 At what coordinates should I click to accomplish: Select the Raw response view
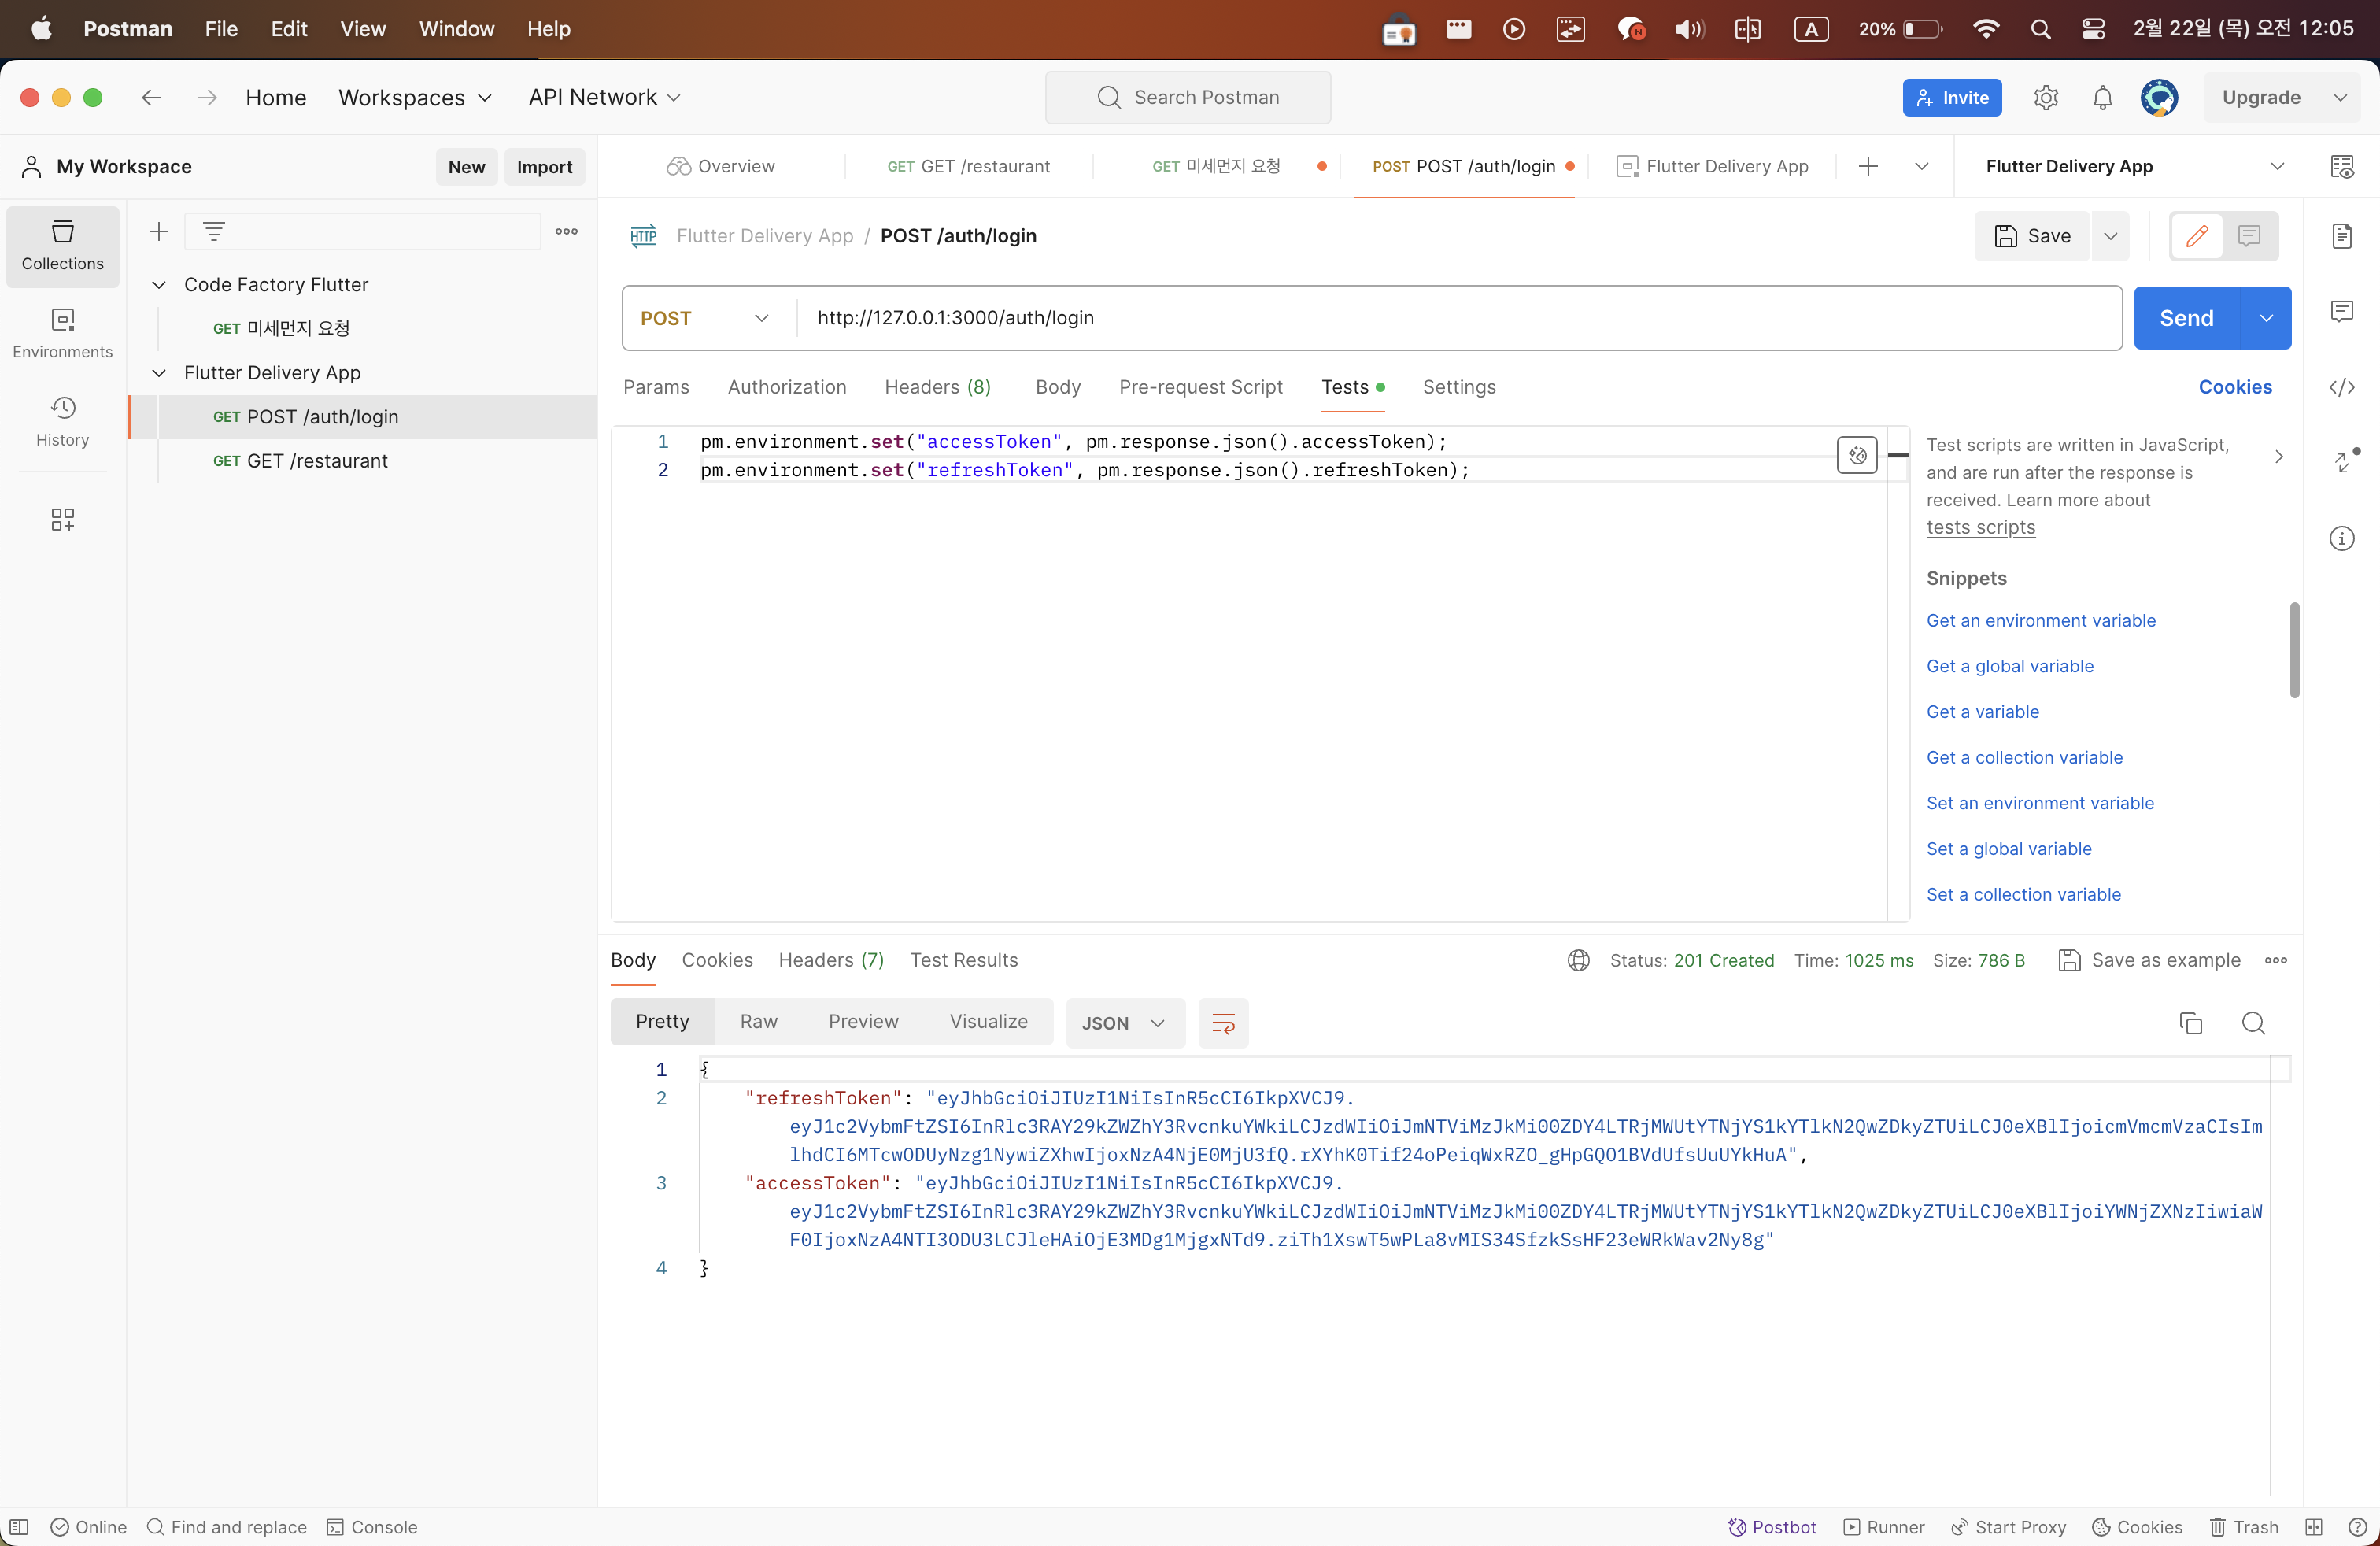(x=759, y=1022)
